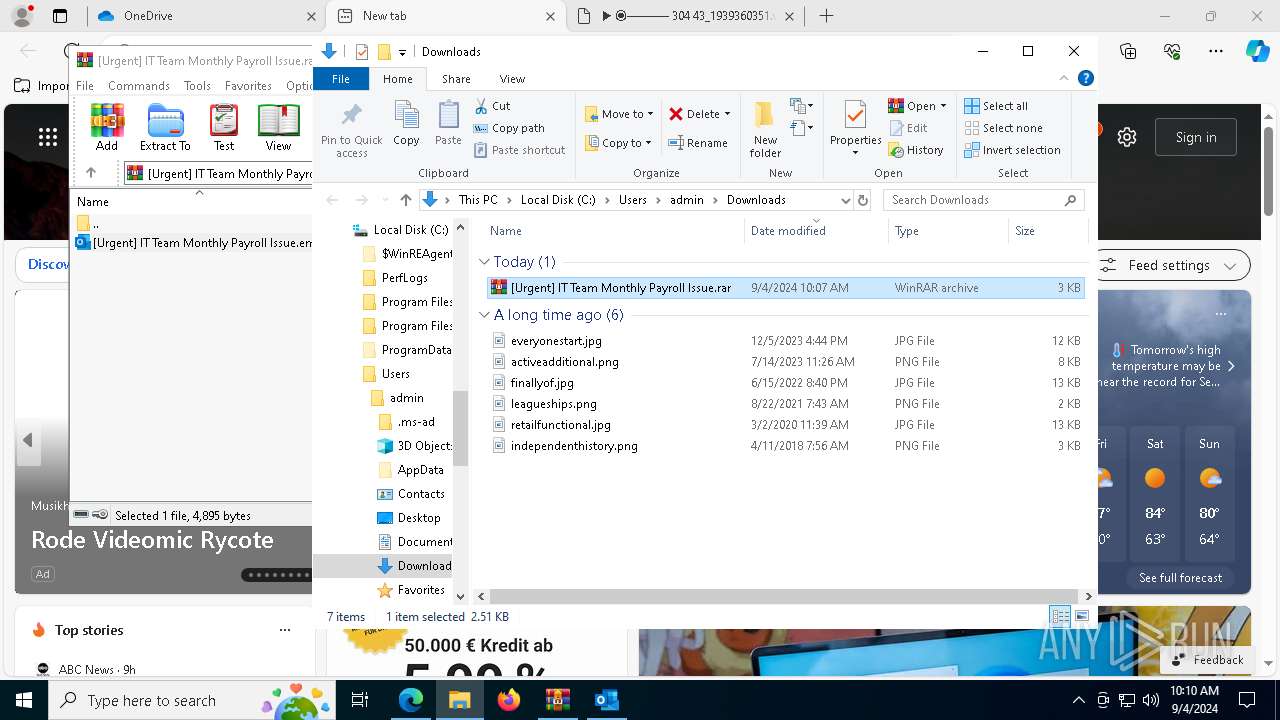Select Desktop in the navigation tree
The width and height of the screenshot is (1280, 720).
[x=418, y=518]
